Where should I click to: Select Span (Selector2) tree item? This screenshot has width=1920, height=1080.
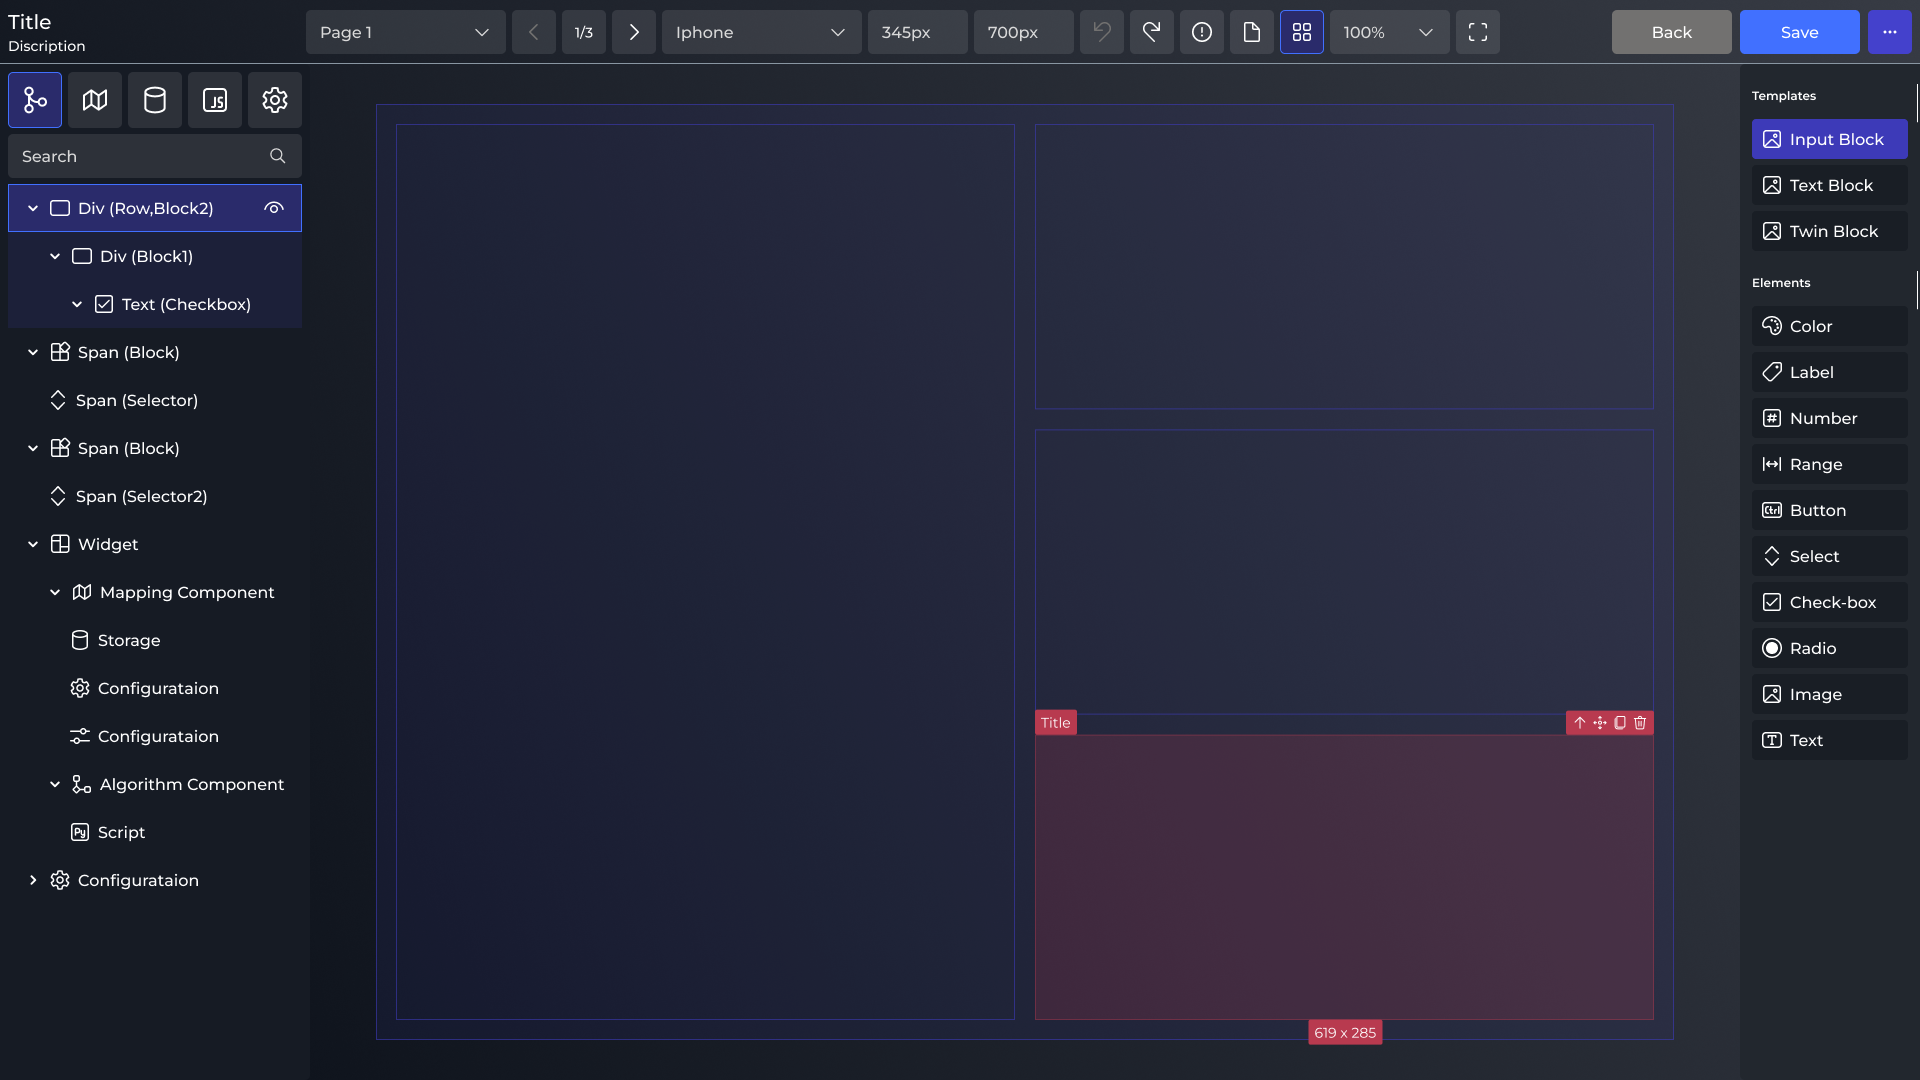point(155,496)
